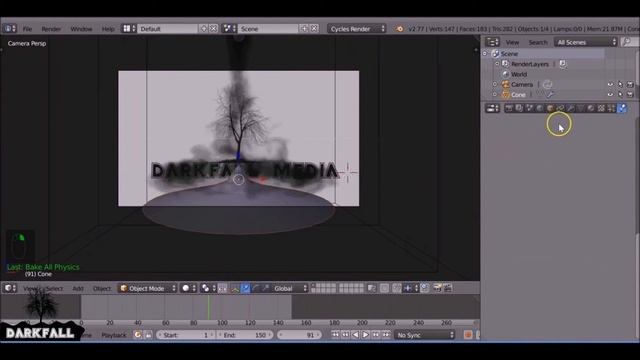Open the Cycles Render engine dropdown
640x360 pixels.
click(356, 29)
